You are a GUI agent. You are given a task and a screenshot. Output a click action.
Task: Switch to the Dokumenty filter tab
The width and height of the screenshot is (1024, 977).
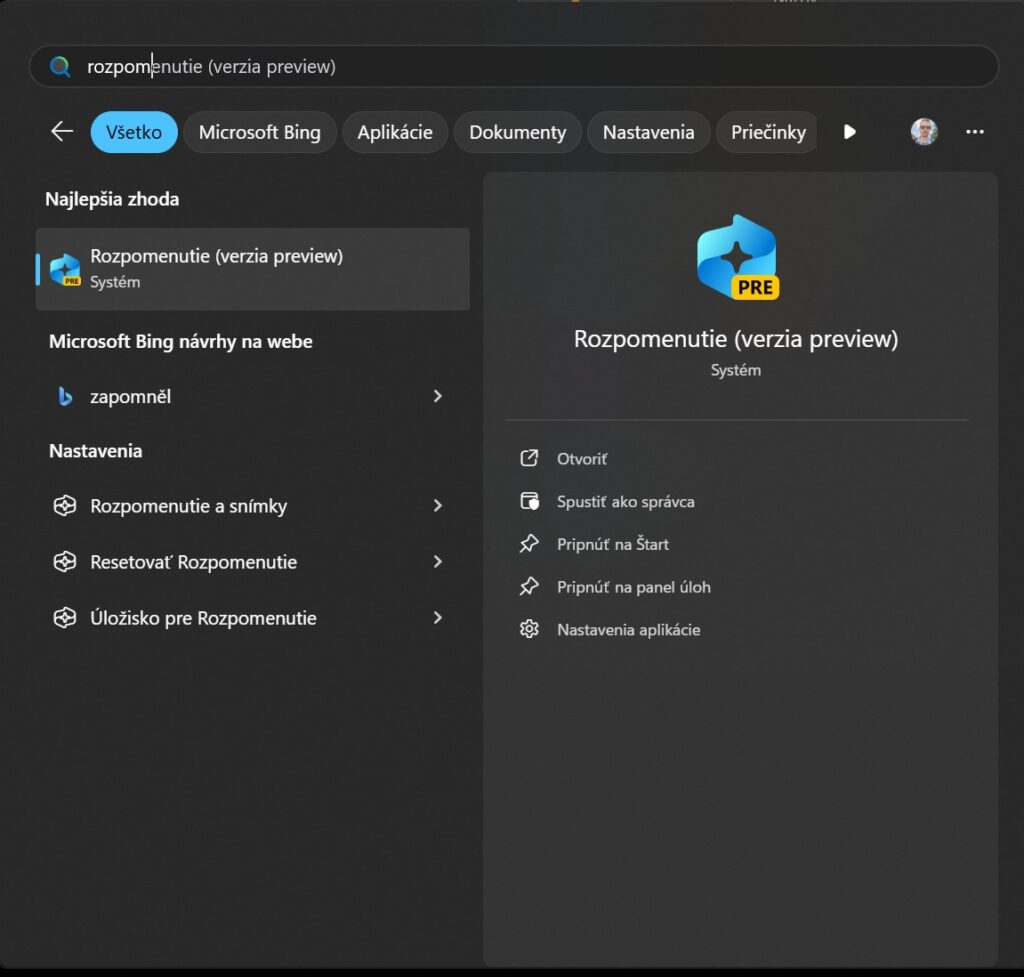[517, 131]
